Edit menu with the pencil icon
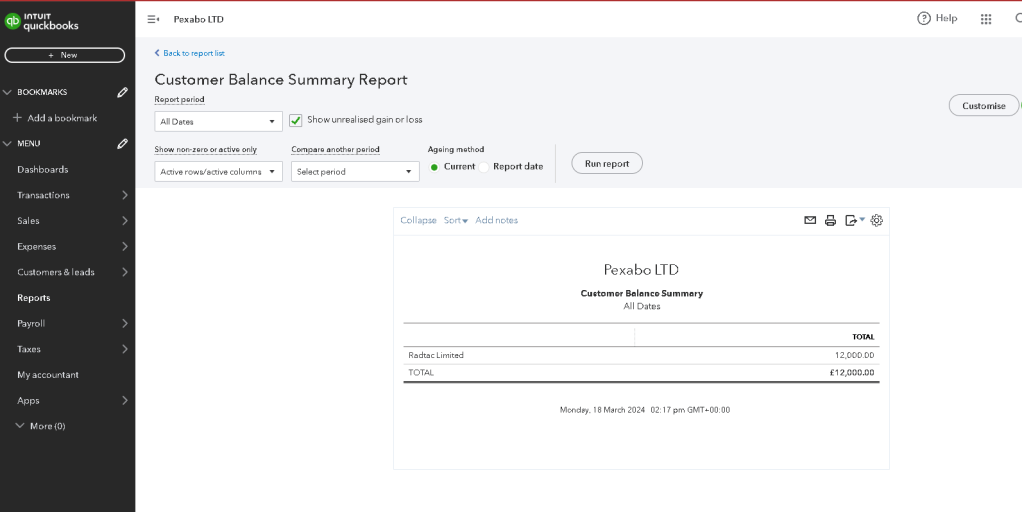Image resolution: width=1022 pixels, height=512 pixels. pyautogui.click(x=122, y=144)
